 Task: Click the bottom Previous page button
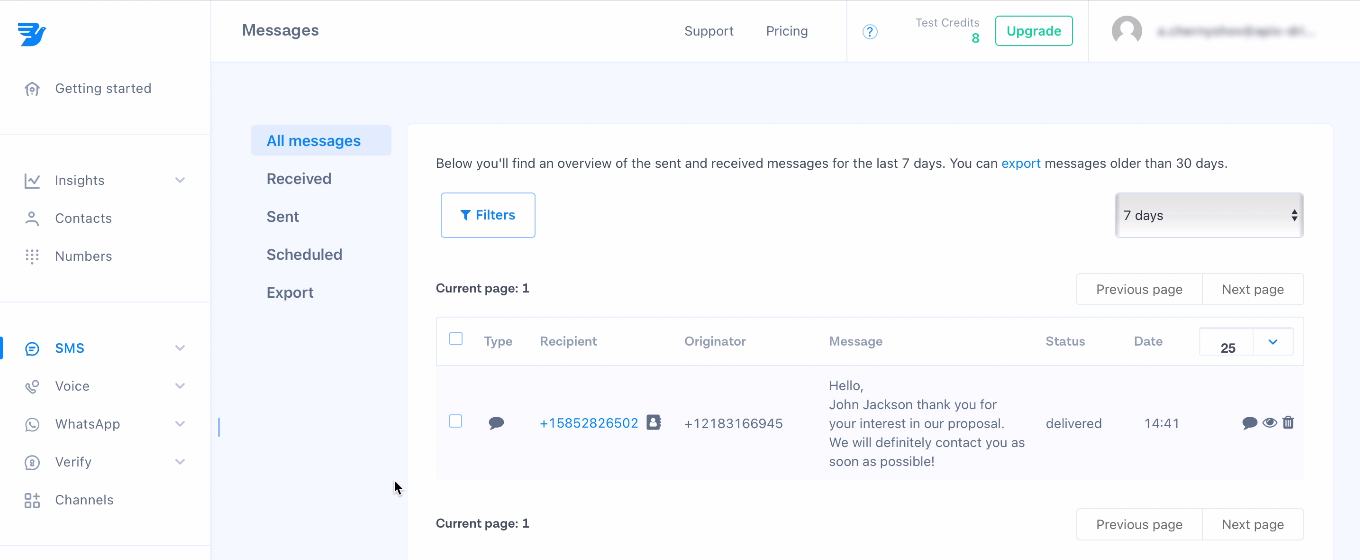(1139, 524)
